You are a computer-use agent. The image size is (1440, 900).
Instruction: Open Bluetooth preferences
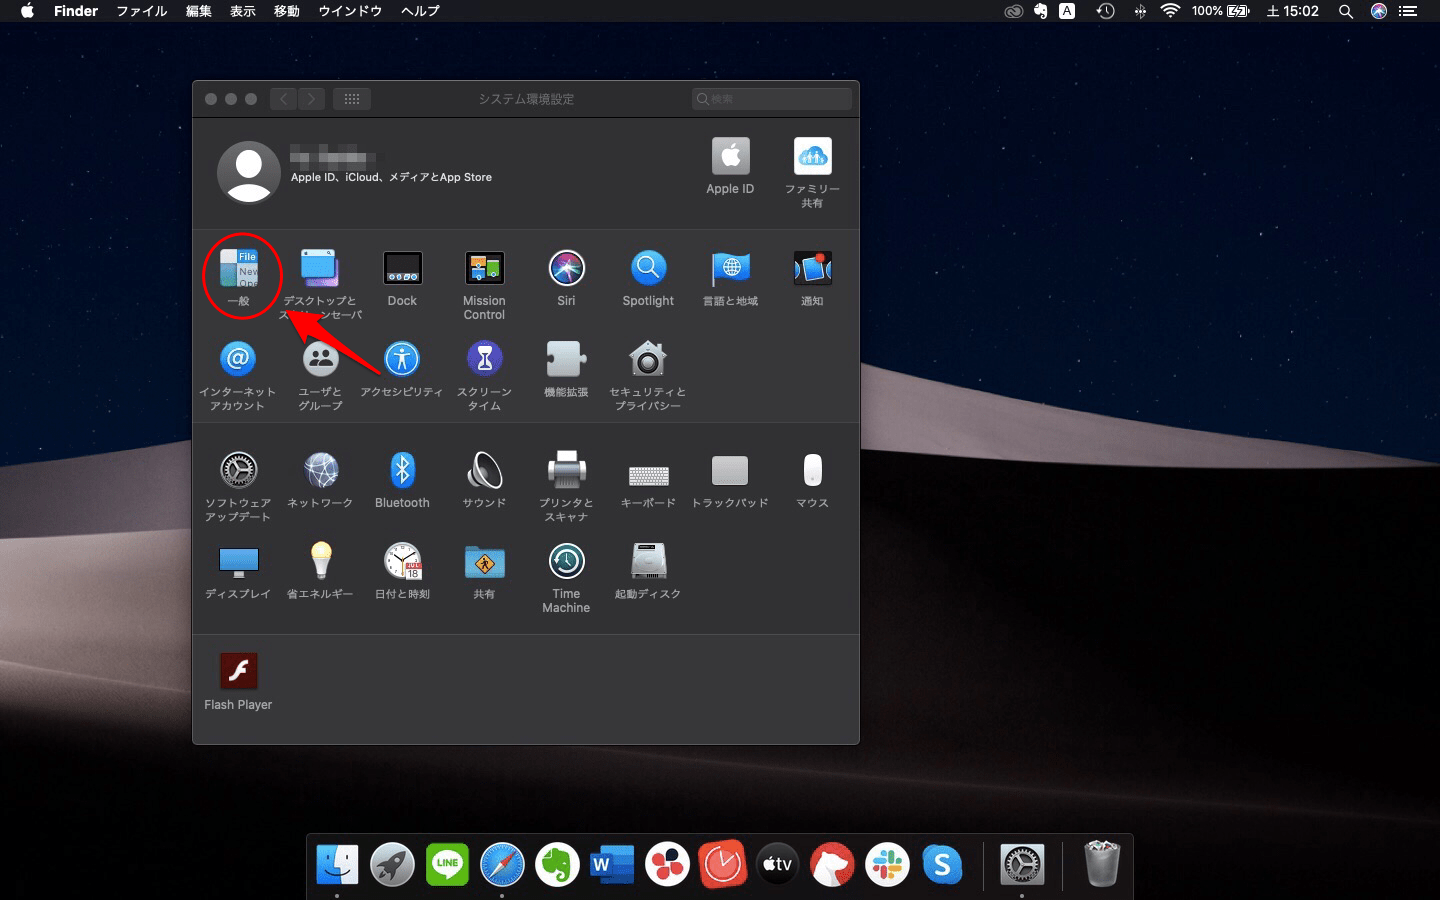(402, 470)
